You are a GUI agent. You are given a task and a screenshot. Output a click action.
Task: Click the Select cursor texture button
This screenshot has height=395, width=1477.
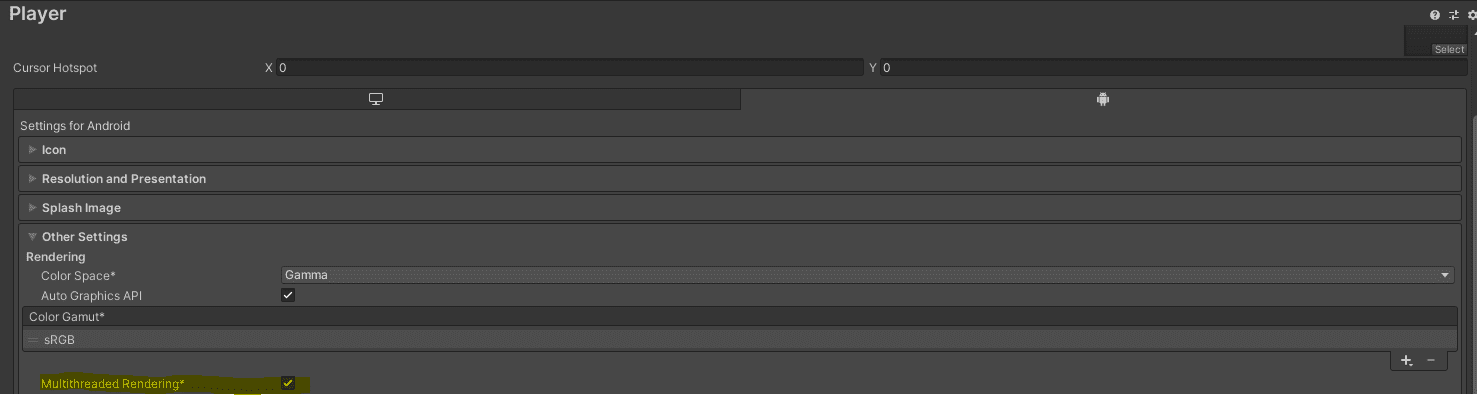pos(1449,50)
